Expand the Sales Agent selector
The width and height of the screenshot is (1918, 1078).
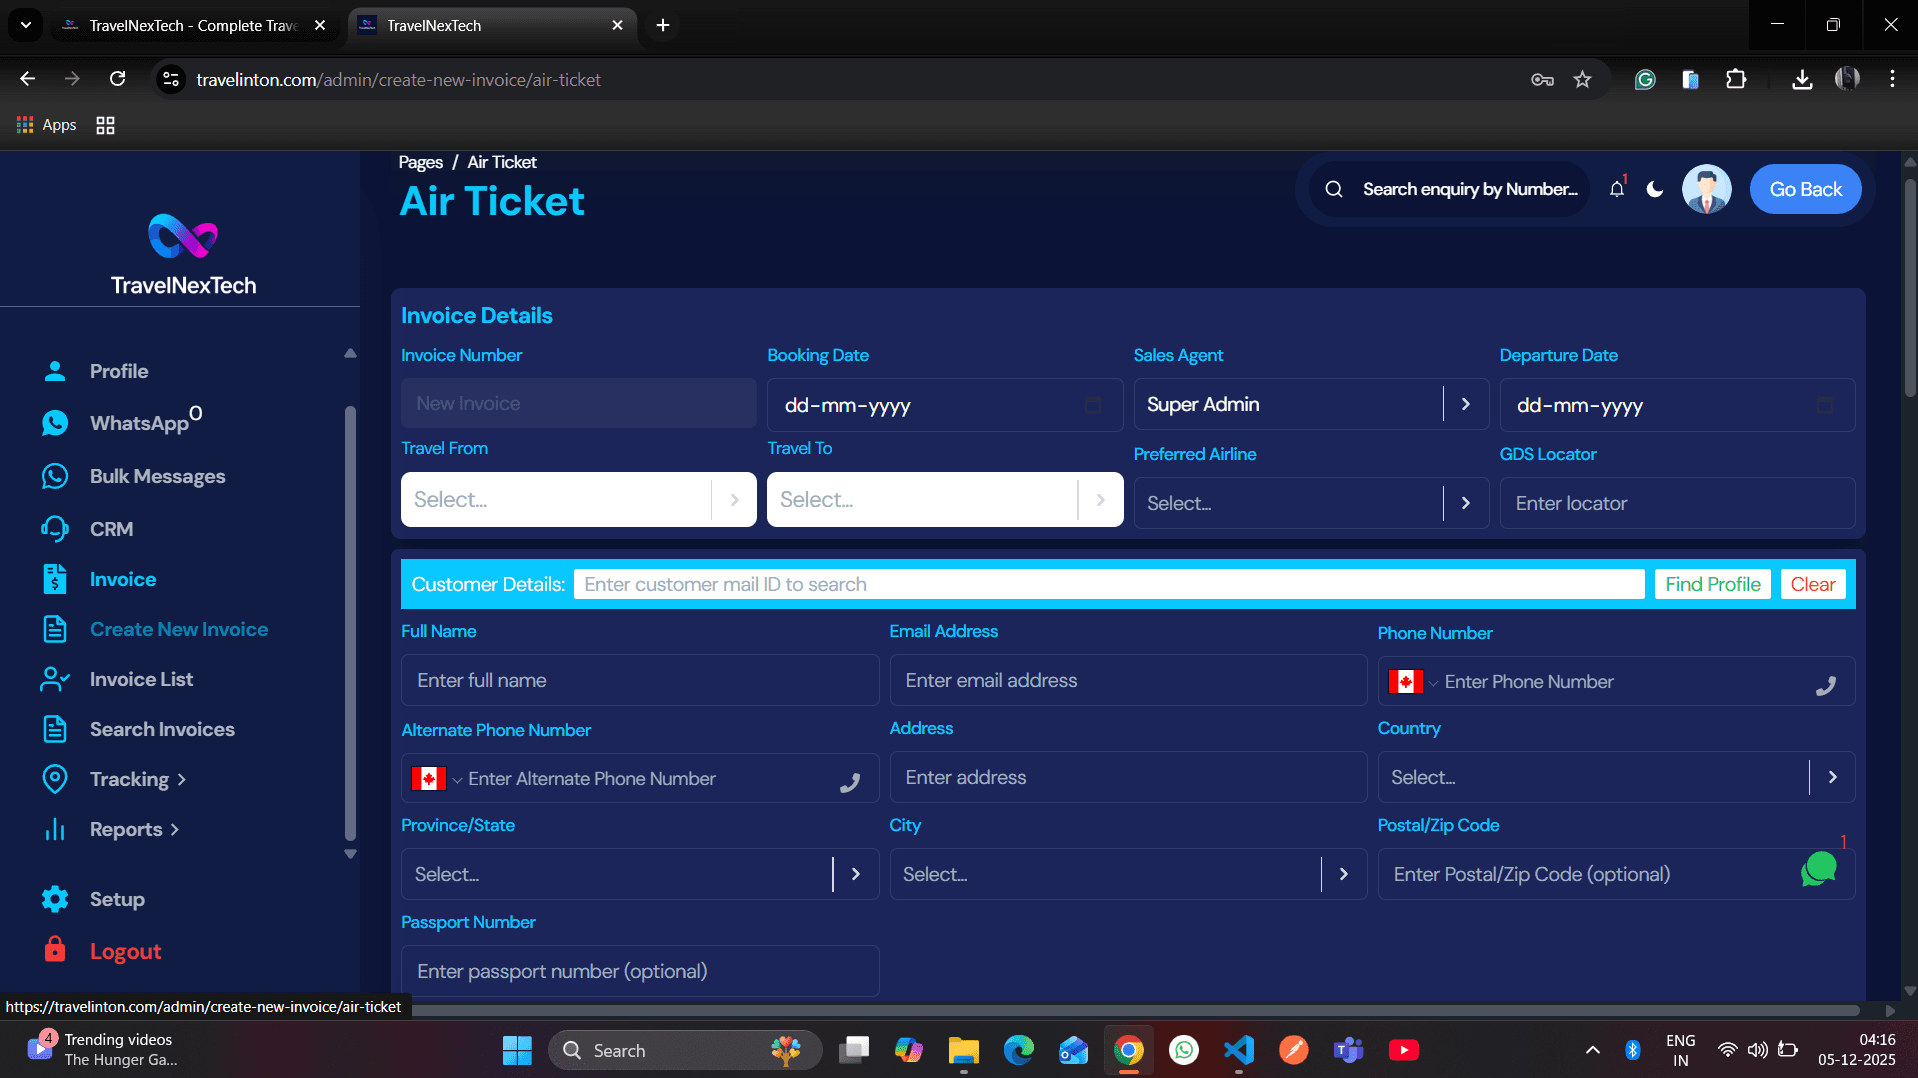coord(1466,404)
